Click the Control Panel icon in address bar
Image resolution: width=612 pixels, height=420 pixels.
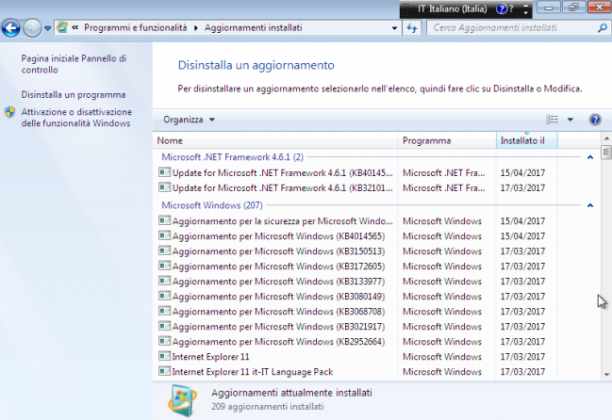pos(62,28)
